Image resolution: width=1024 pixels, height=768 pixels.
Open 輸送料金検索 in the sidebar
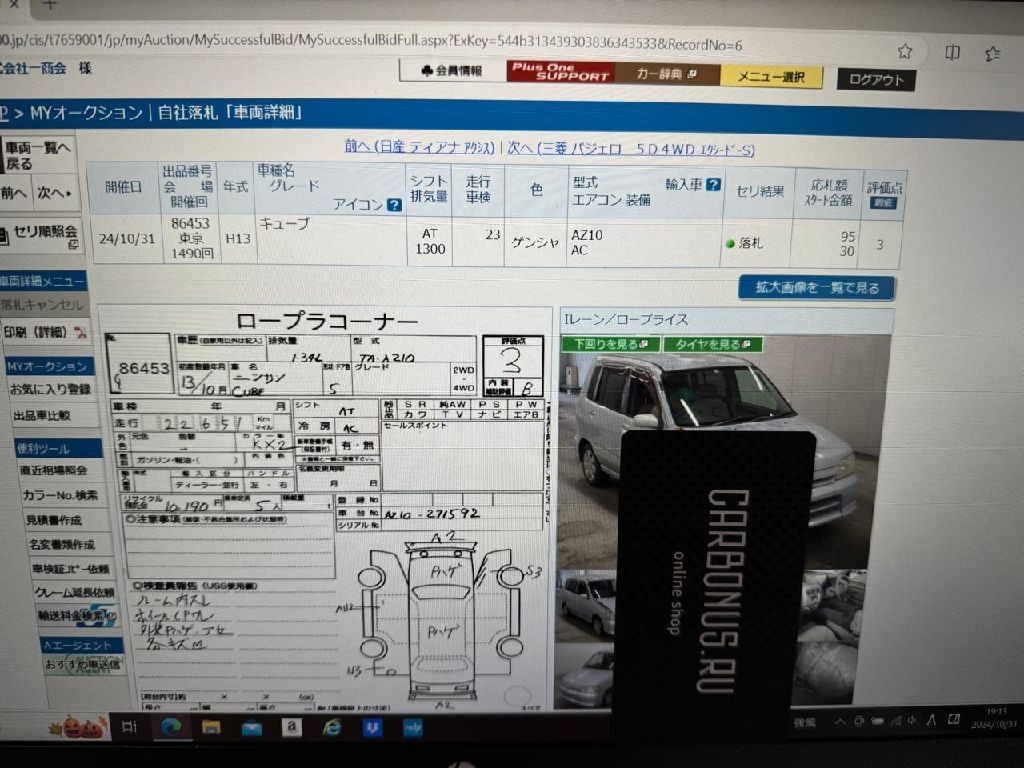coord(76,616)
